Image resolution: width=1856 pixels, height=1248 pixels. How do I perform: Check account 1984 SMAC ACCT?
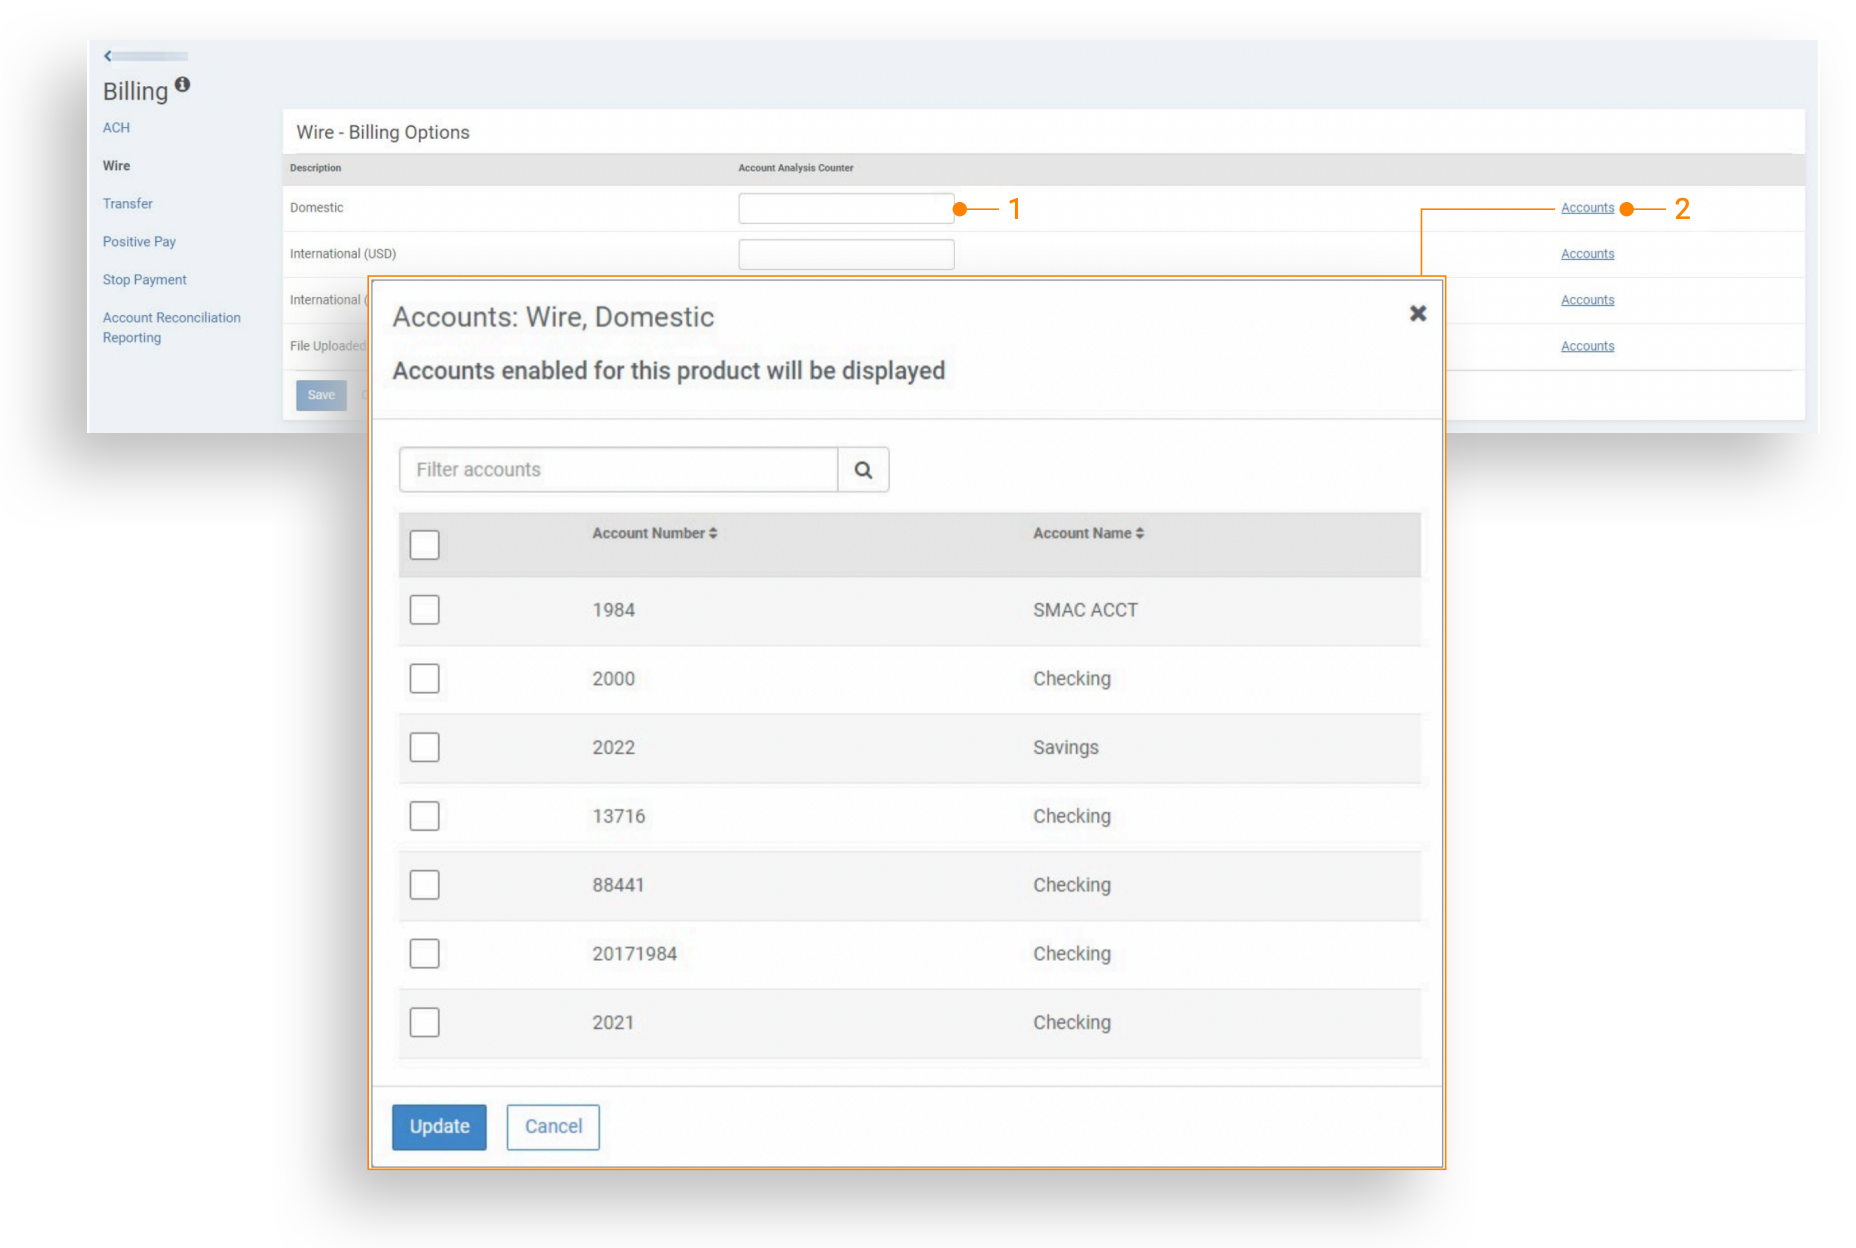(x=424, y=610)
